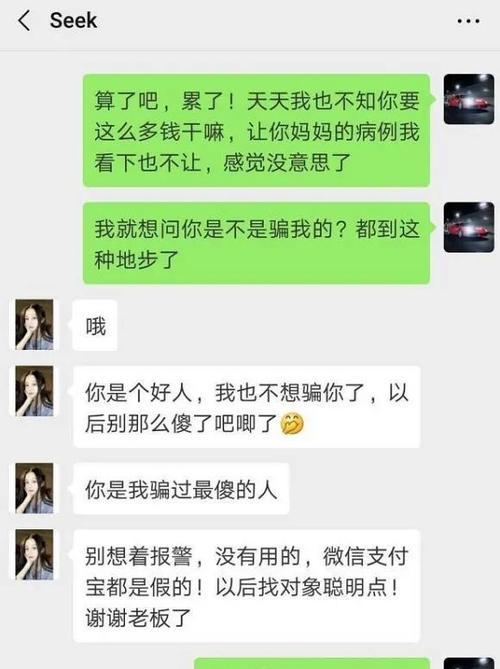Tap the green bubble asking 是不是骗我的
500x669 pixels.
(x=256, y=243)
